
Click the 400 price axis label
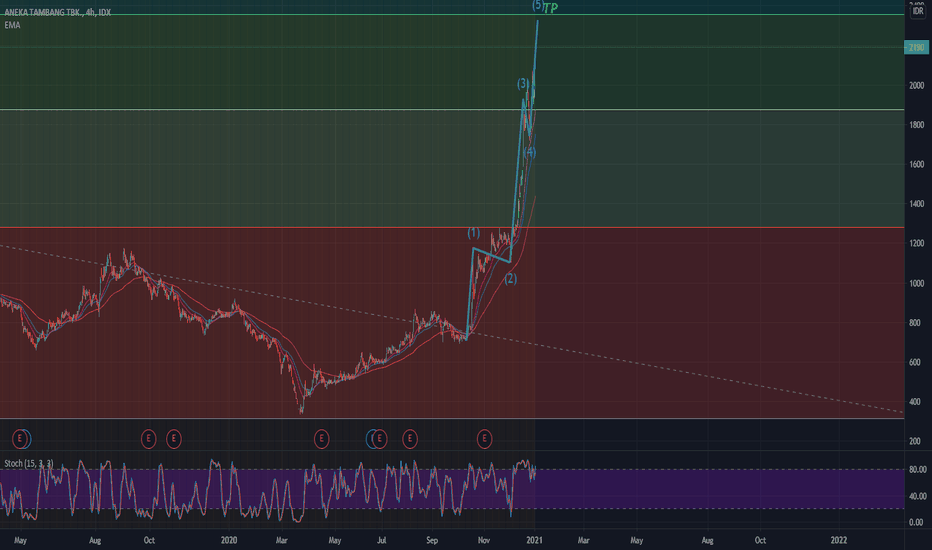915,402
